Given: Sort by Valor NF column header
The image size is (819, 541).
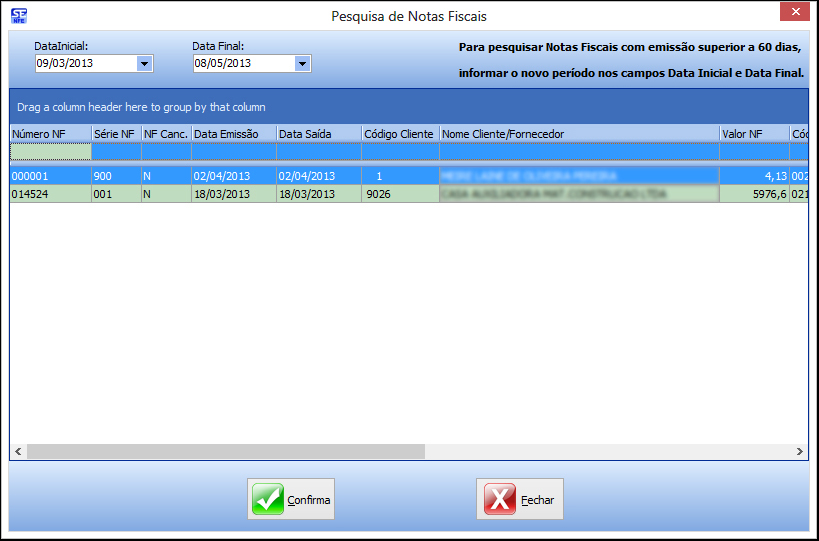Looking at the screenshot, I should (753, 134).
